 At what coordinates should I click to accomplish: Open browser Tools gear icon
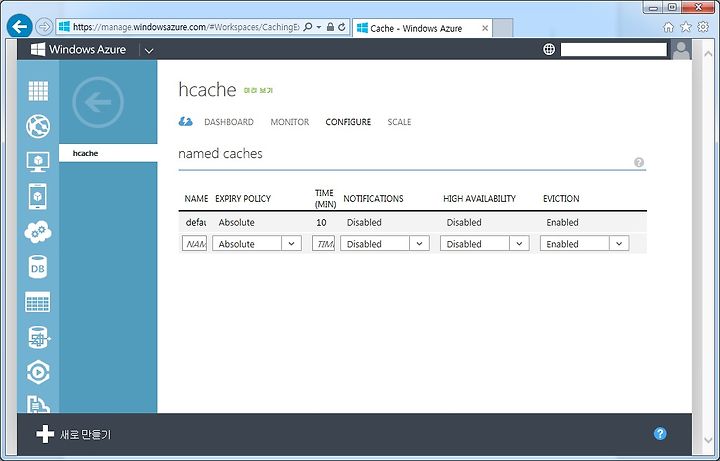703,27
